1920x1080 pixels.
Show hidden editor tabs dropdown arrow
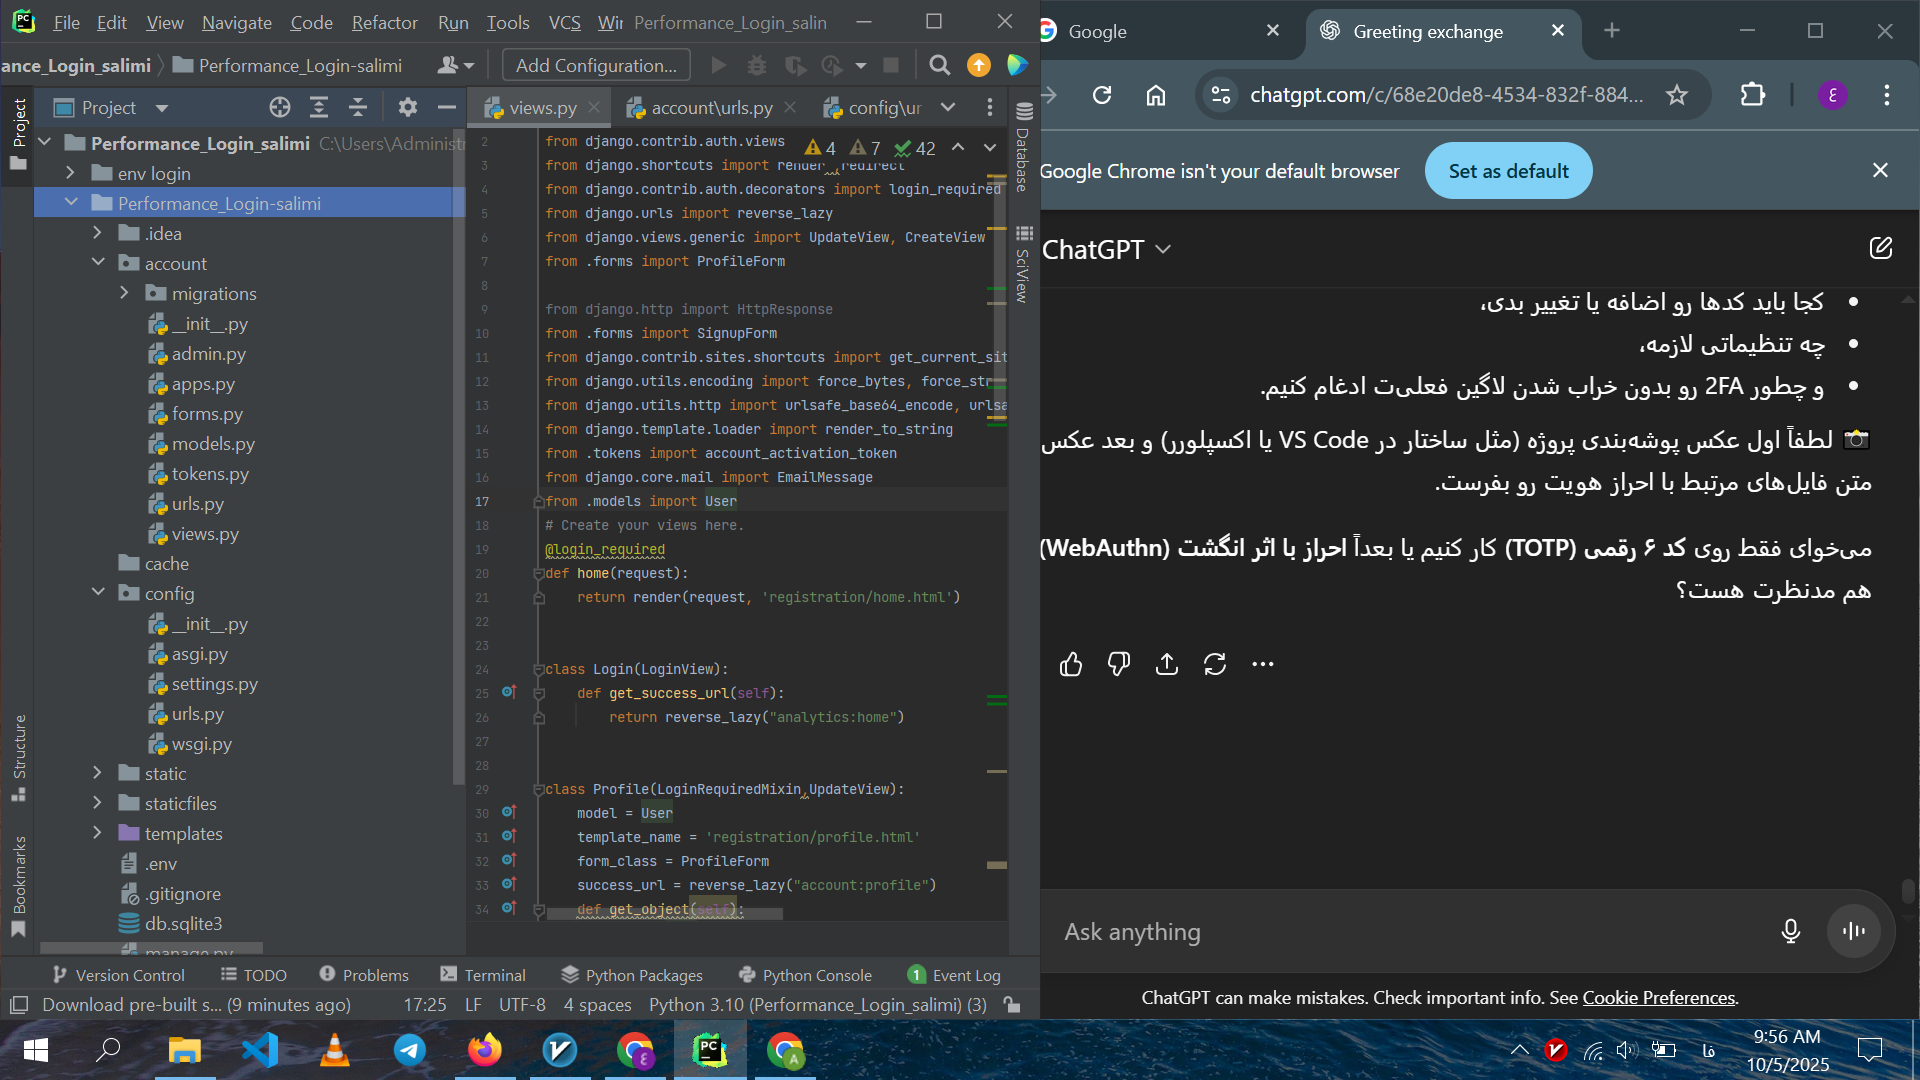[948, 107]
